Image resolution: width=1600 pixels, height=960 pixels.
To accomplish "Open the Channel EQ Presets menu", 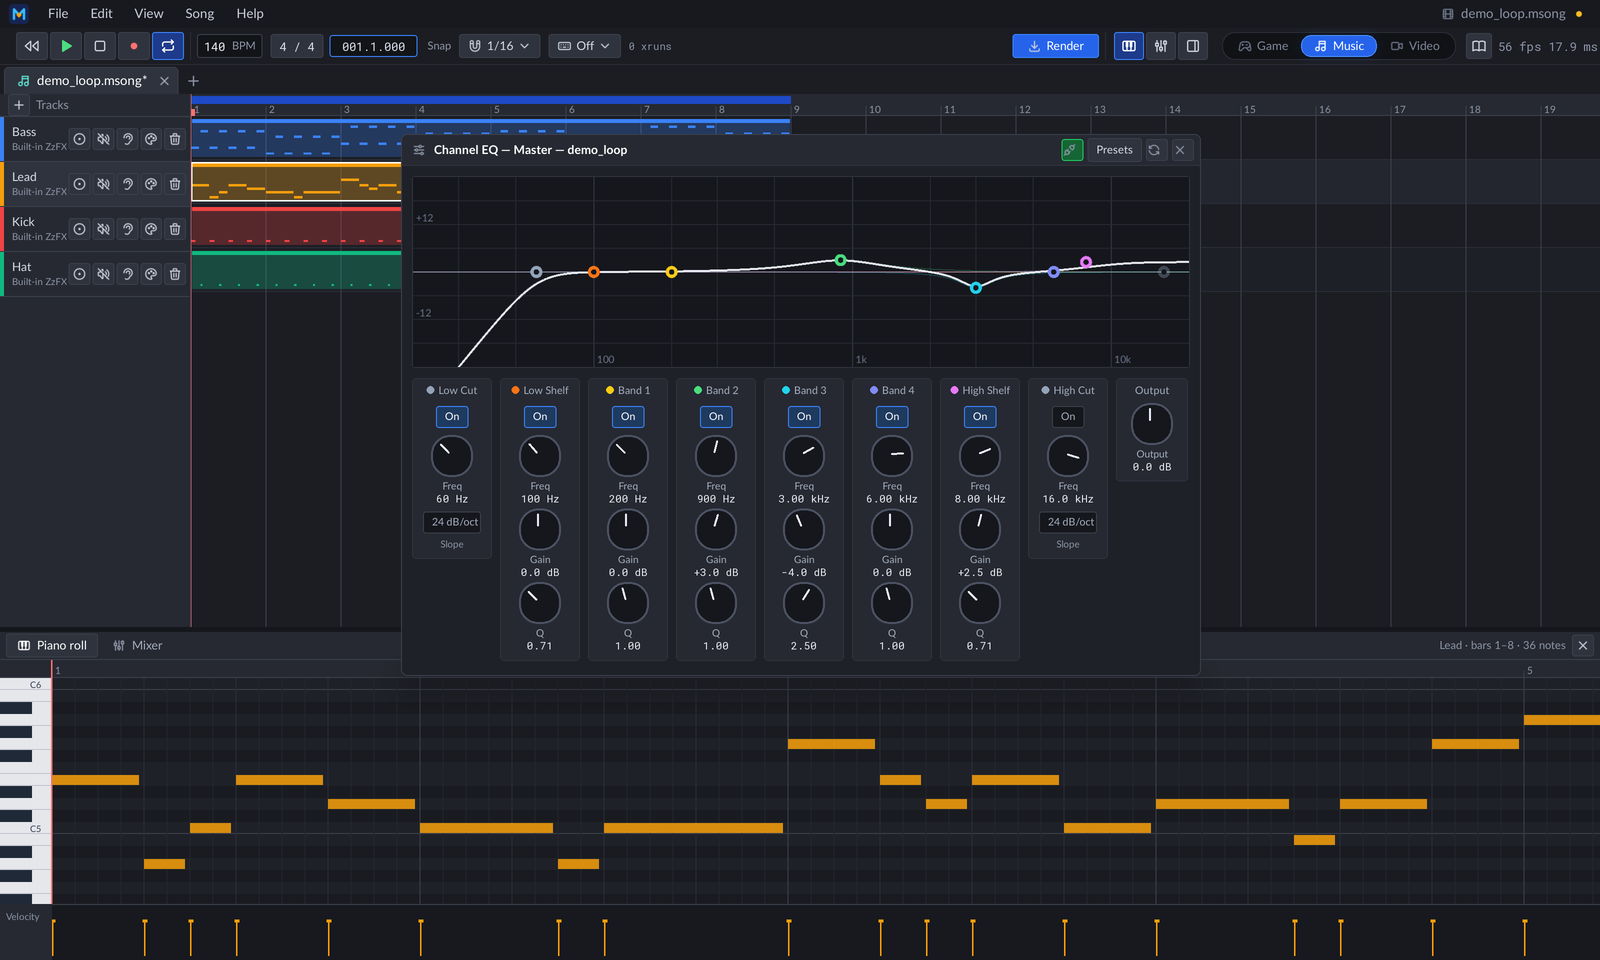I will pyautogui.click(x=1114, y=150).
